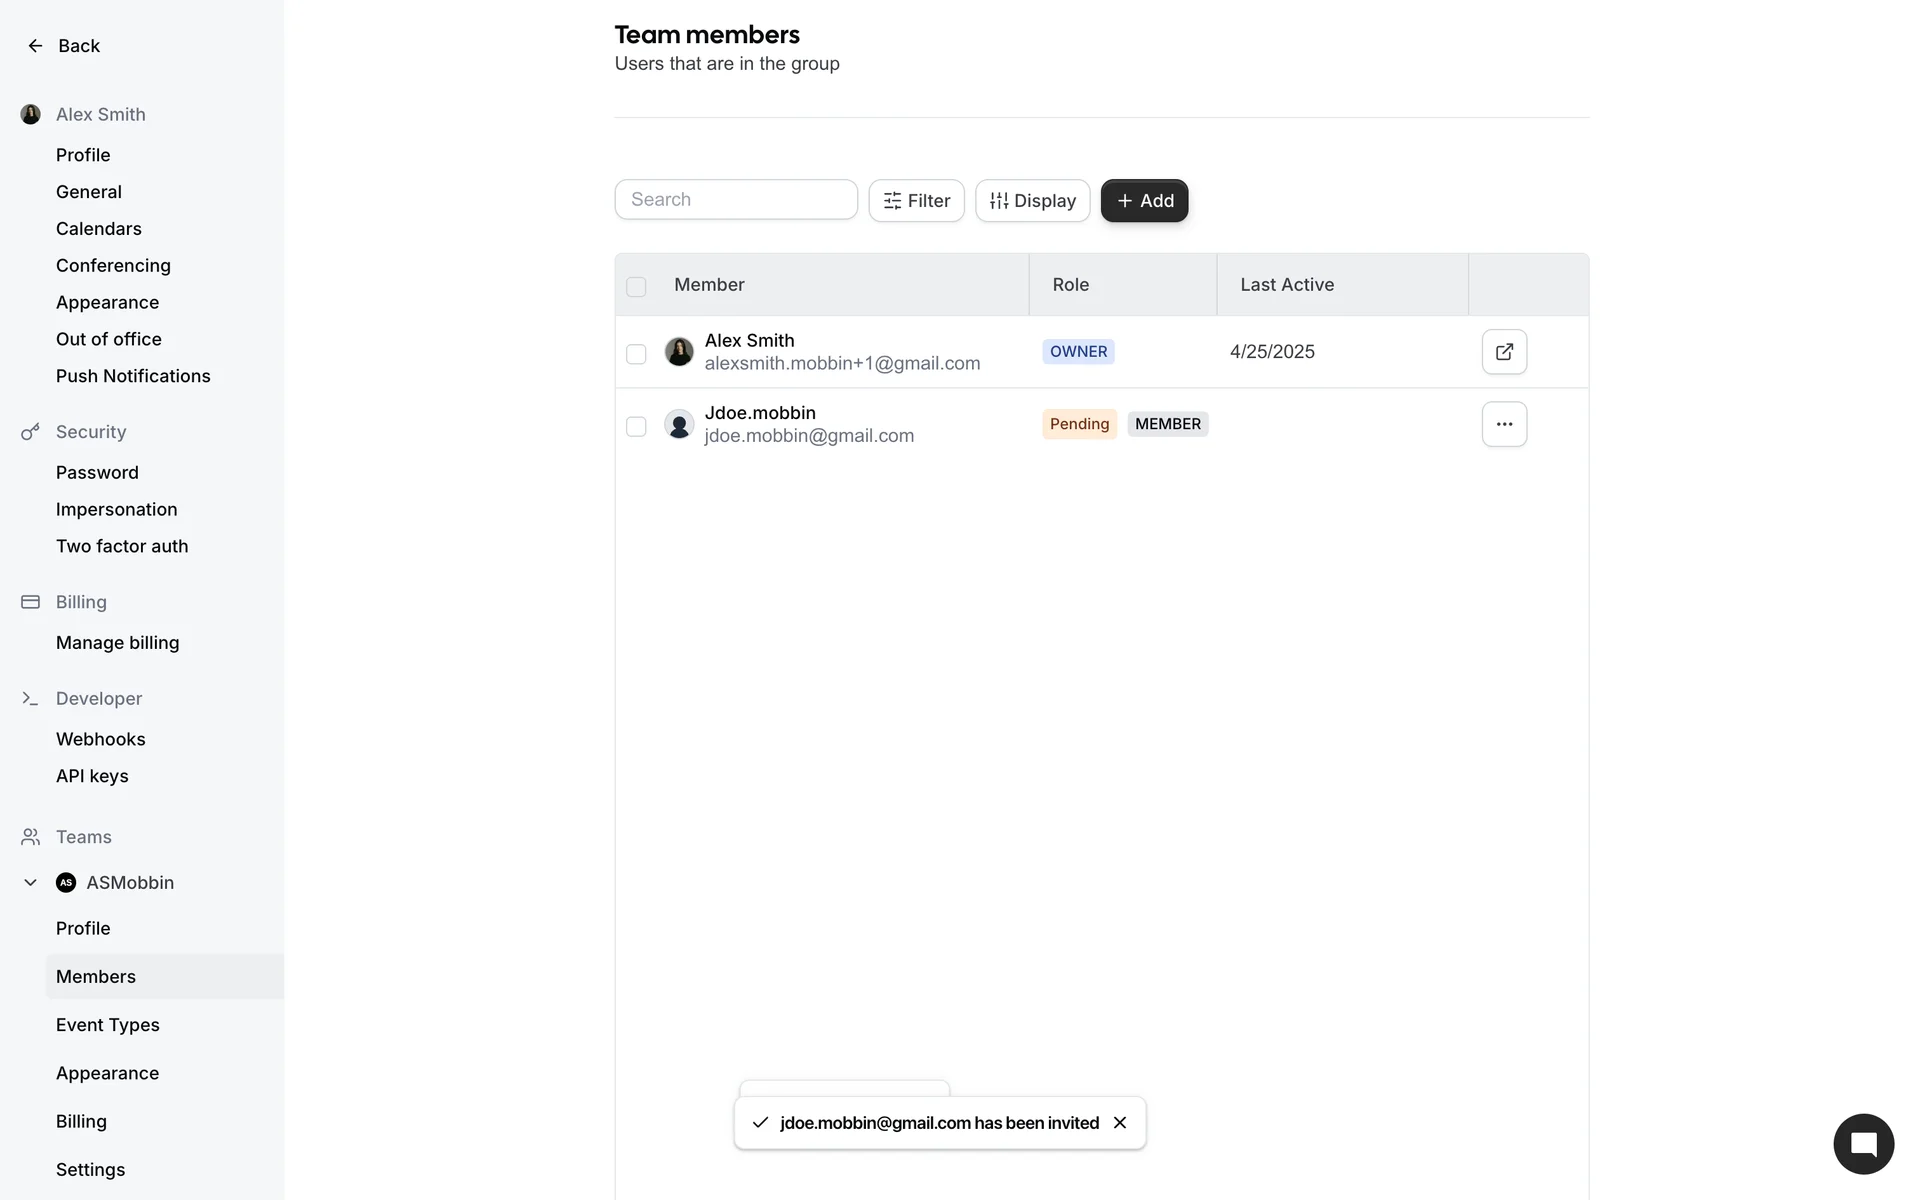This screenshot has width=1920, height=1200.
Task: Toggle the select-all members checkbox
Action: tap(636, 287)
